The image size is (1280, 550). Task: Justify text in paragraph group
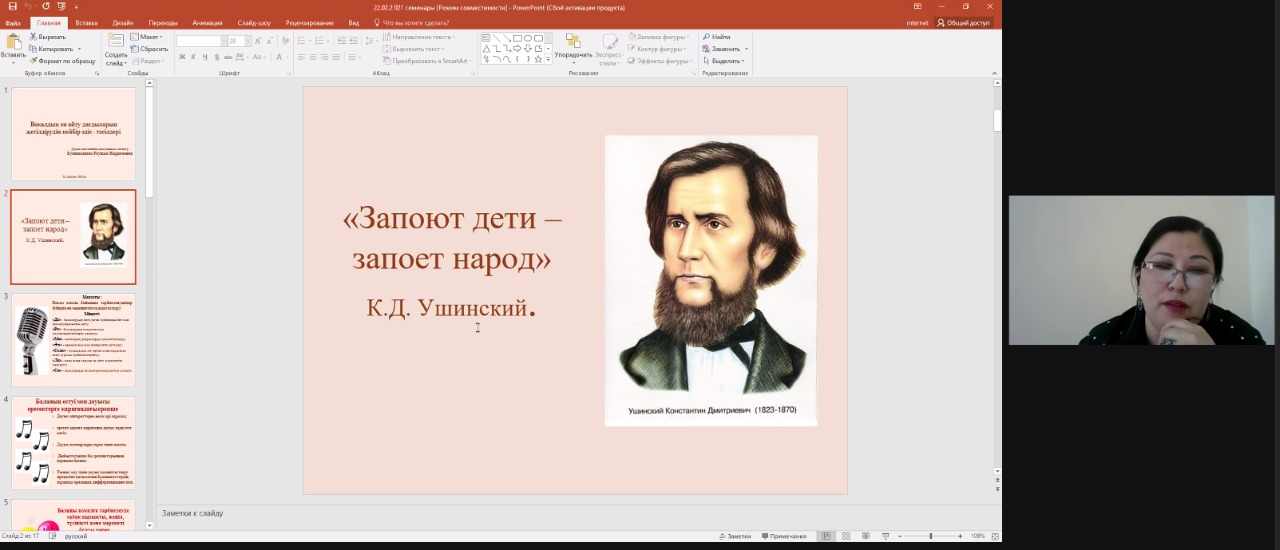coord(337,57)
